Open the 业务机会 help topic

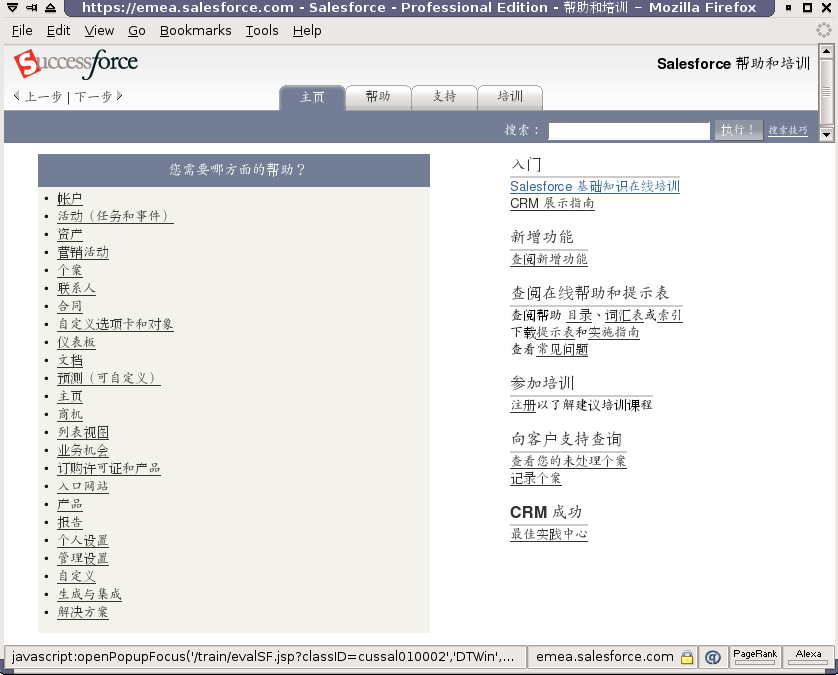coord(83,450)
